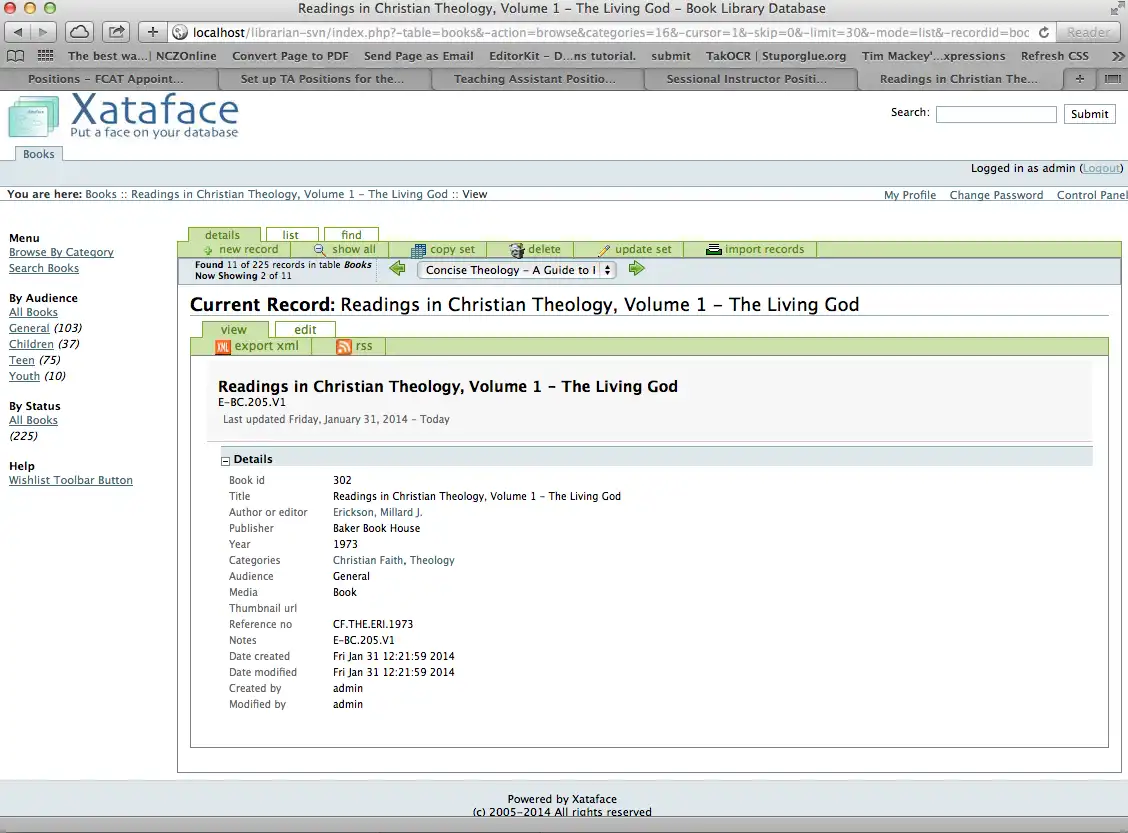Image resolution: width=1128 pixels, height=833 pixels.
Task: Open the Wishlist Toolbar Button link
Action: click(70, 481)
